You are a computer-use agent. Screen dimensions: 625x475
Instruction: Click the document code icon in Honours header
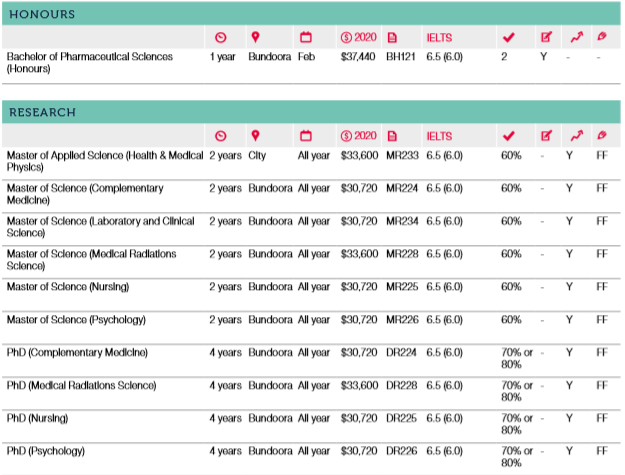(x=393, y=38)
